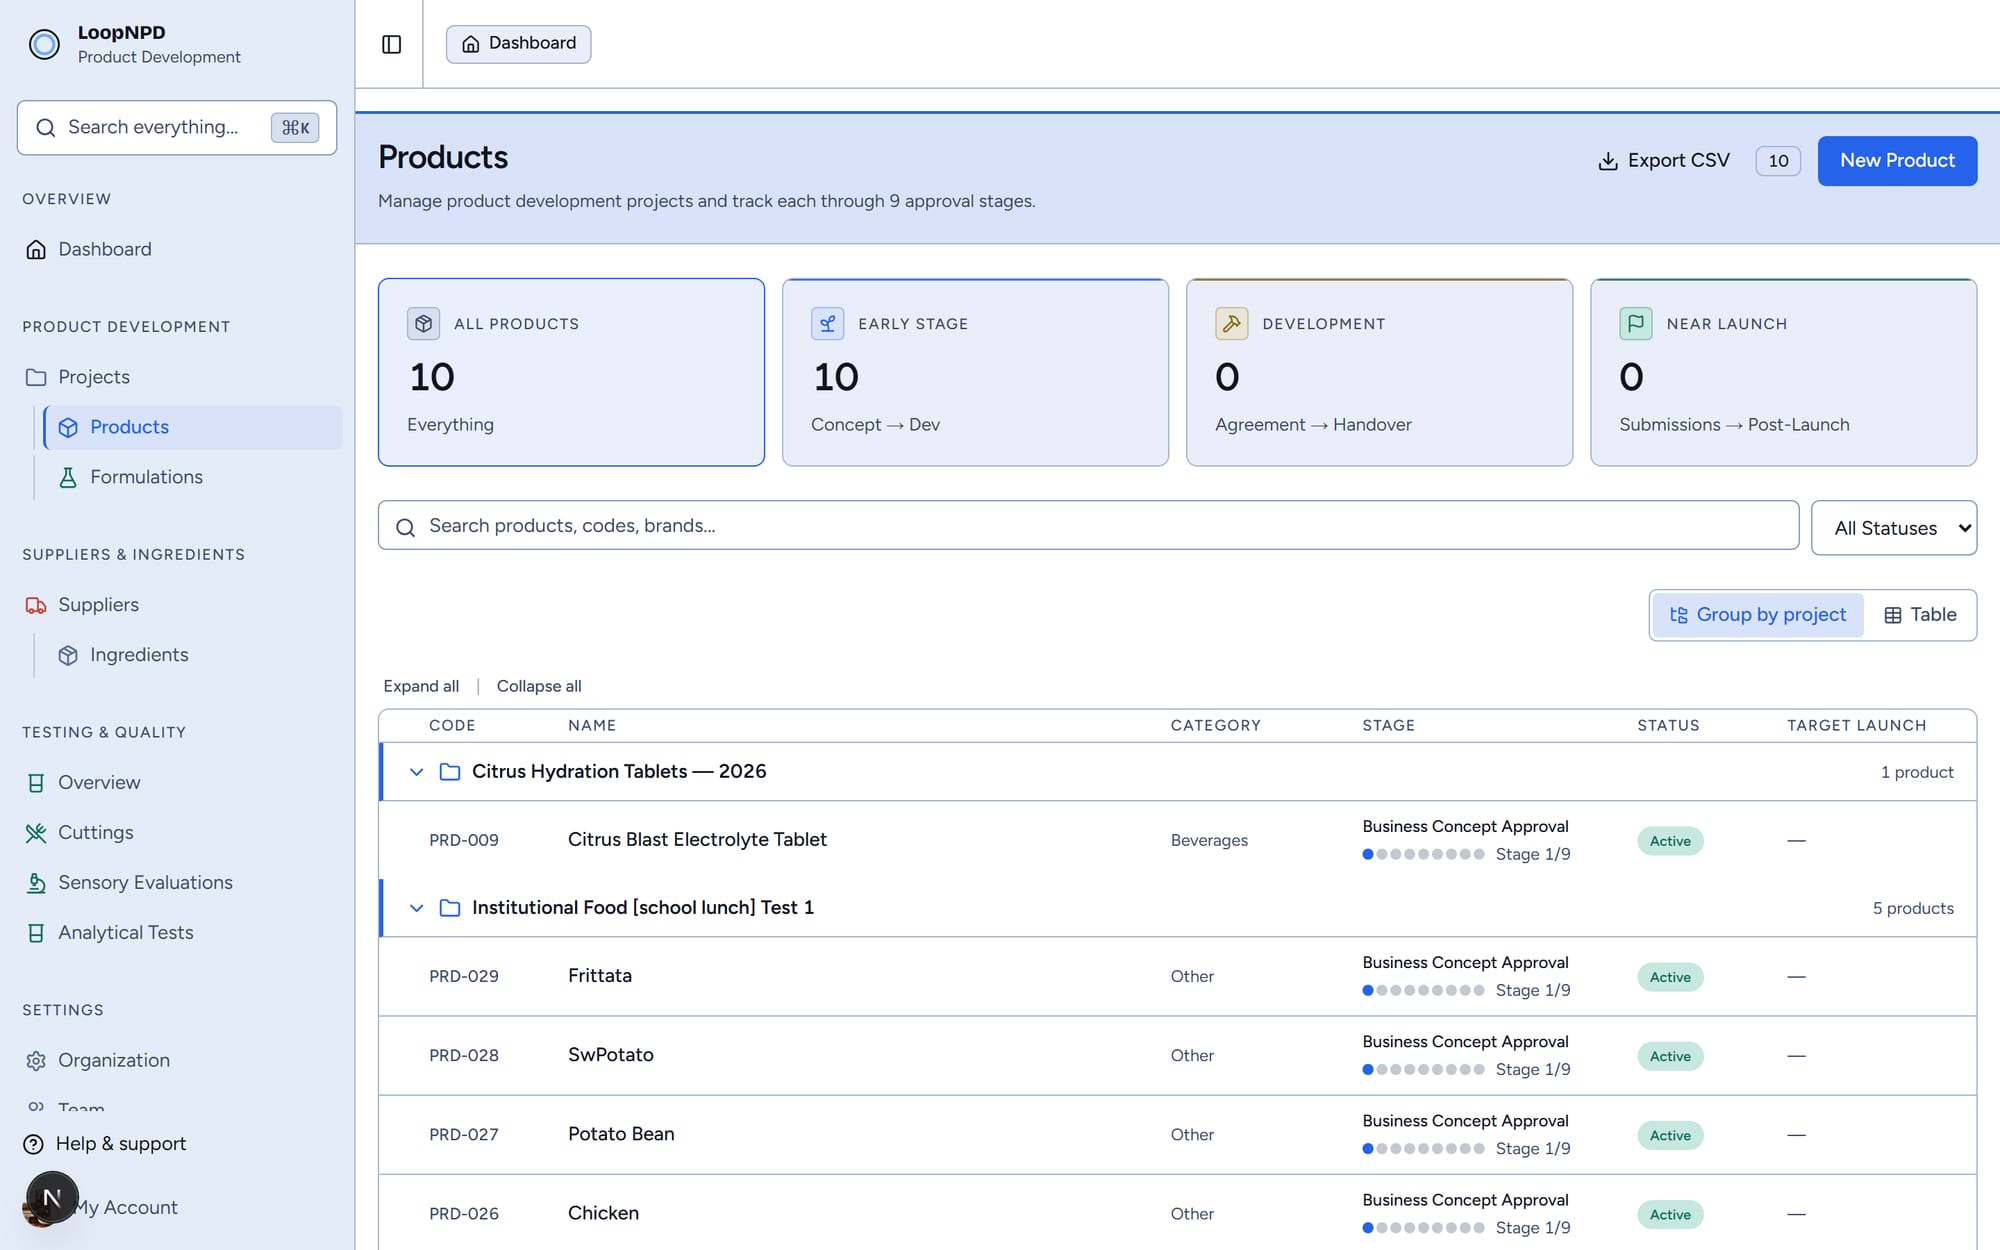Click the home icon in the Dashboard breadcrumb
Viewport: 2000px width, 1250px height.
click(x=471, y=44)
